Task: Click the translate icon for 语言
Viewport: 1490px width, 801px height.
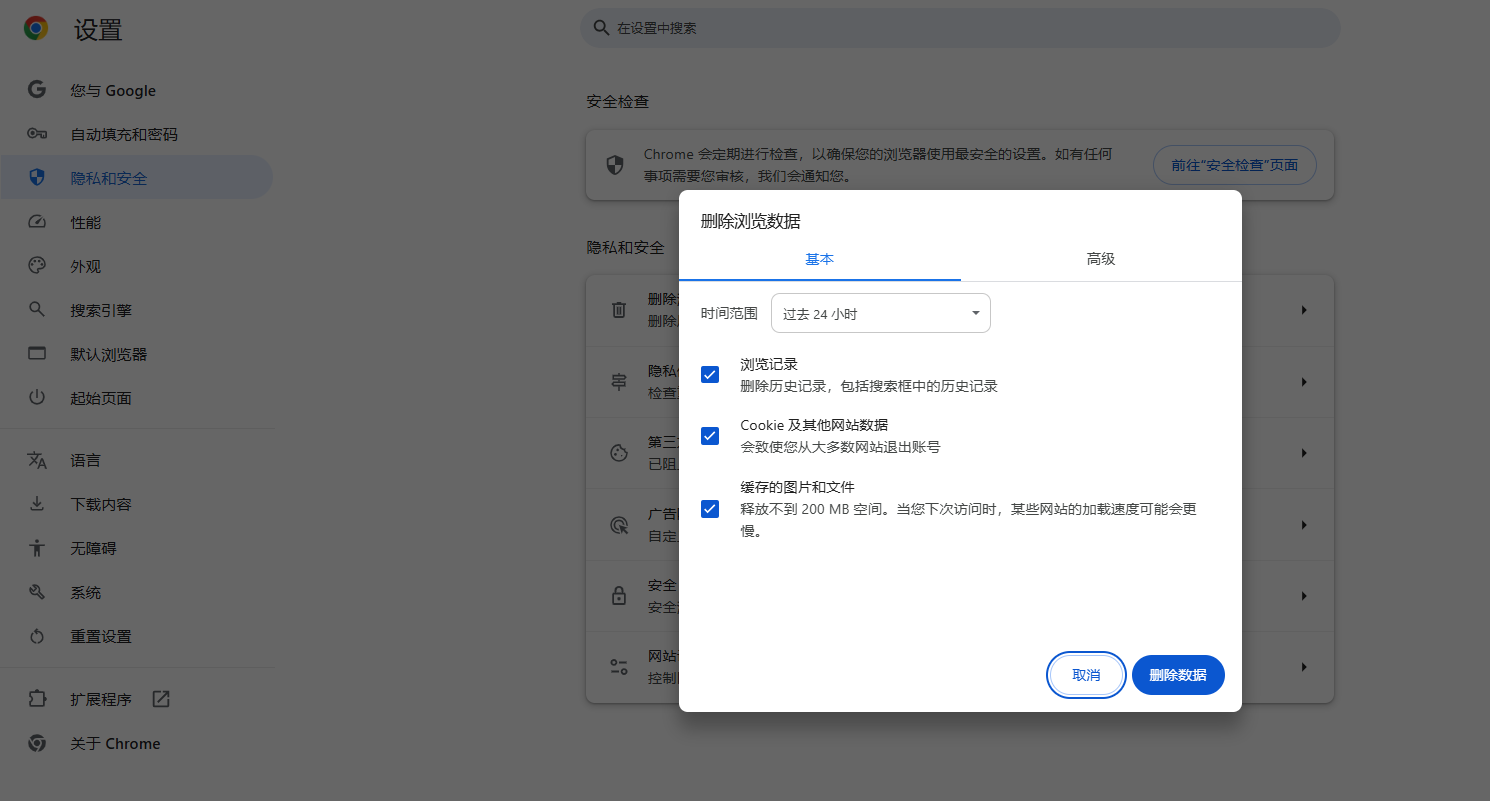Action: click(37, 460)
